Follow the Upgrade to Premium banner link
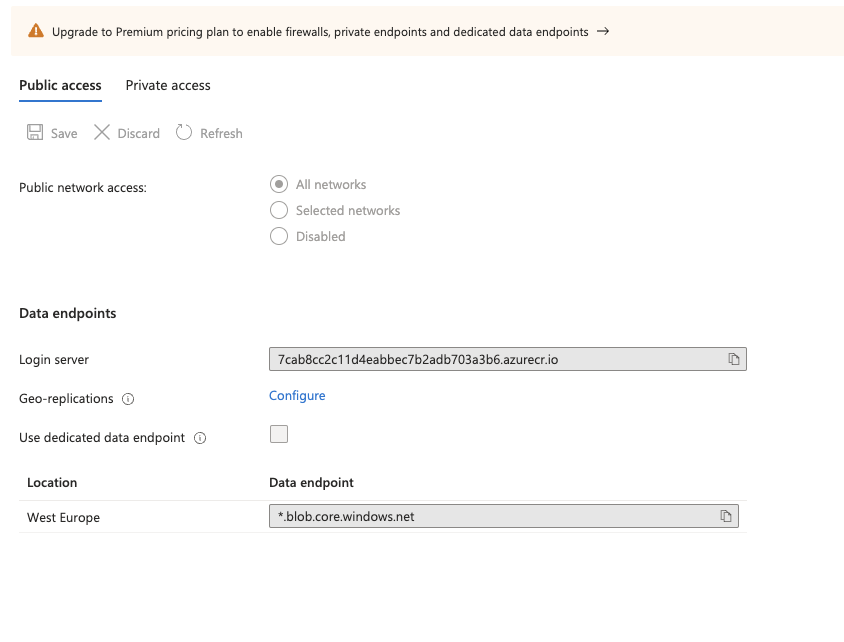This screenshot has width=844, height=642. [x=320, y=32]
